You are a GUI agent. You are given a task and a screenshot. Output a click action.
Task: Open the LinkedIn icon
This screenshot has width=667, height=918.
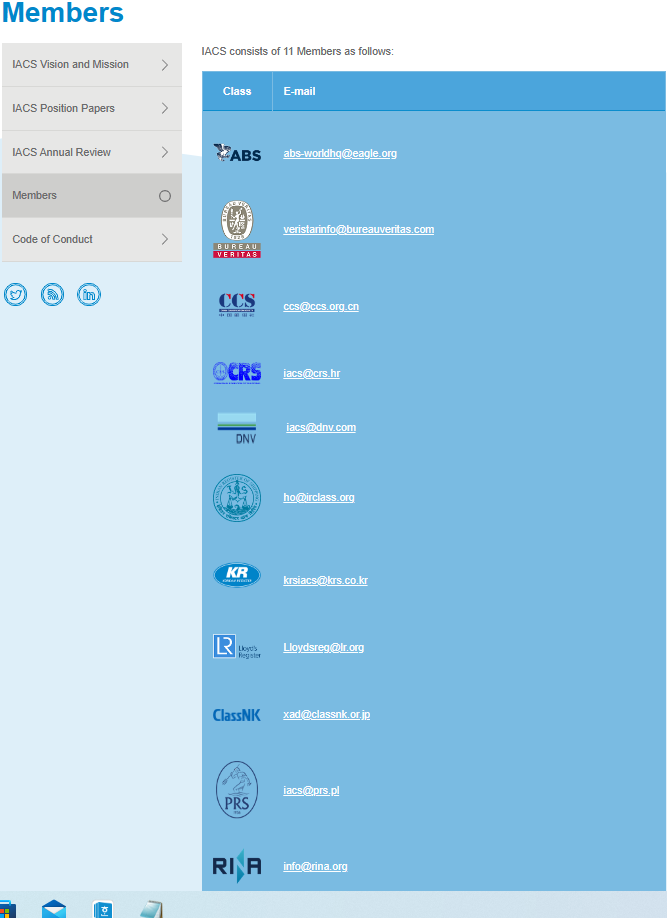point(89,294)
